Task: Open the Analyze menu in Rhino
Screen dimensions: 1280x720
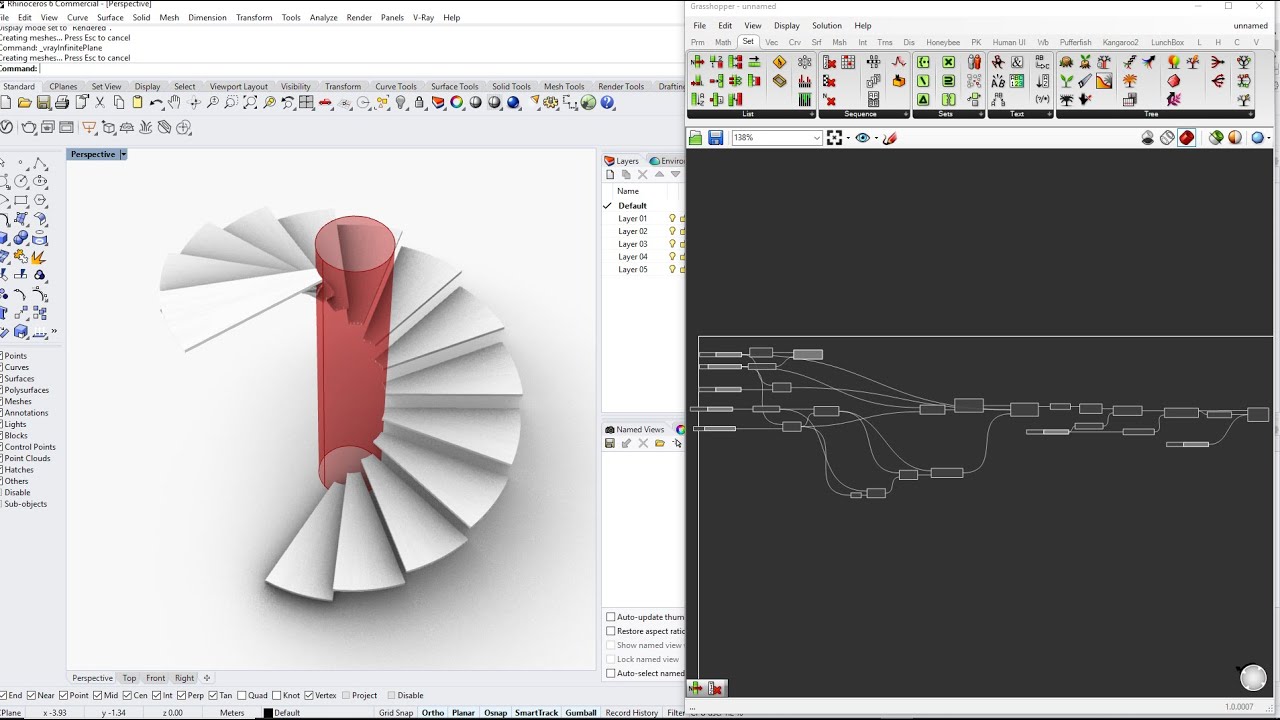Action: 323,17
